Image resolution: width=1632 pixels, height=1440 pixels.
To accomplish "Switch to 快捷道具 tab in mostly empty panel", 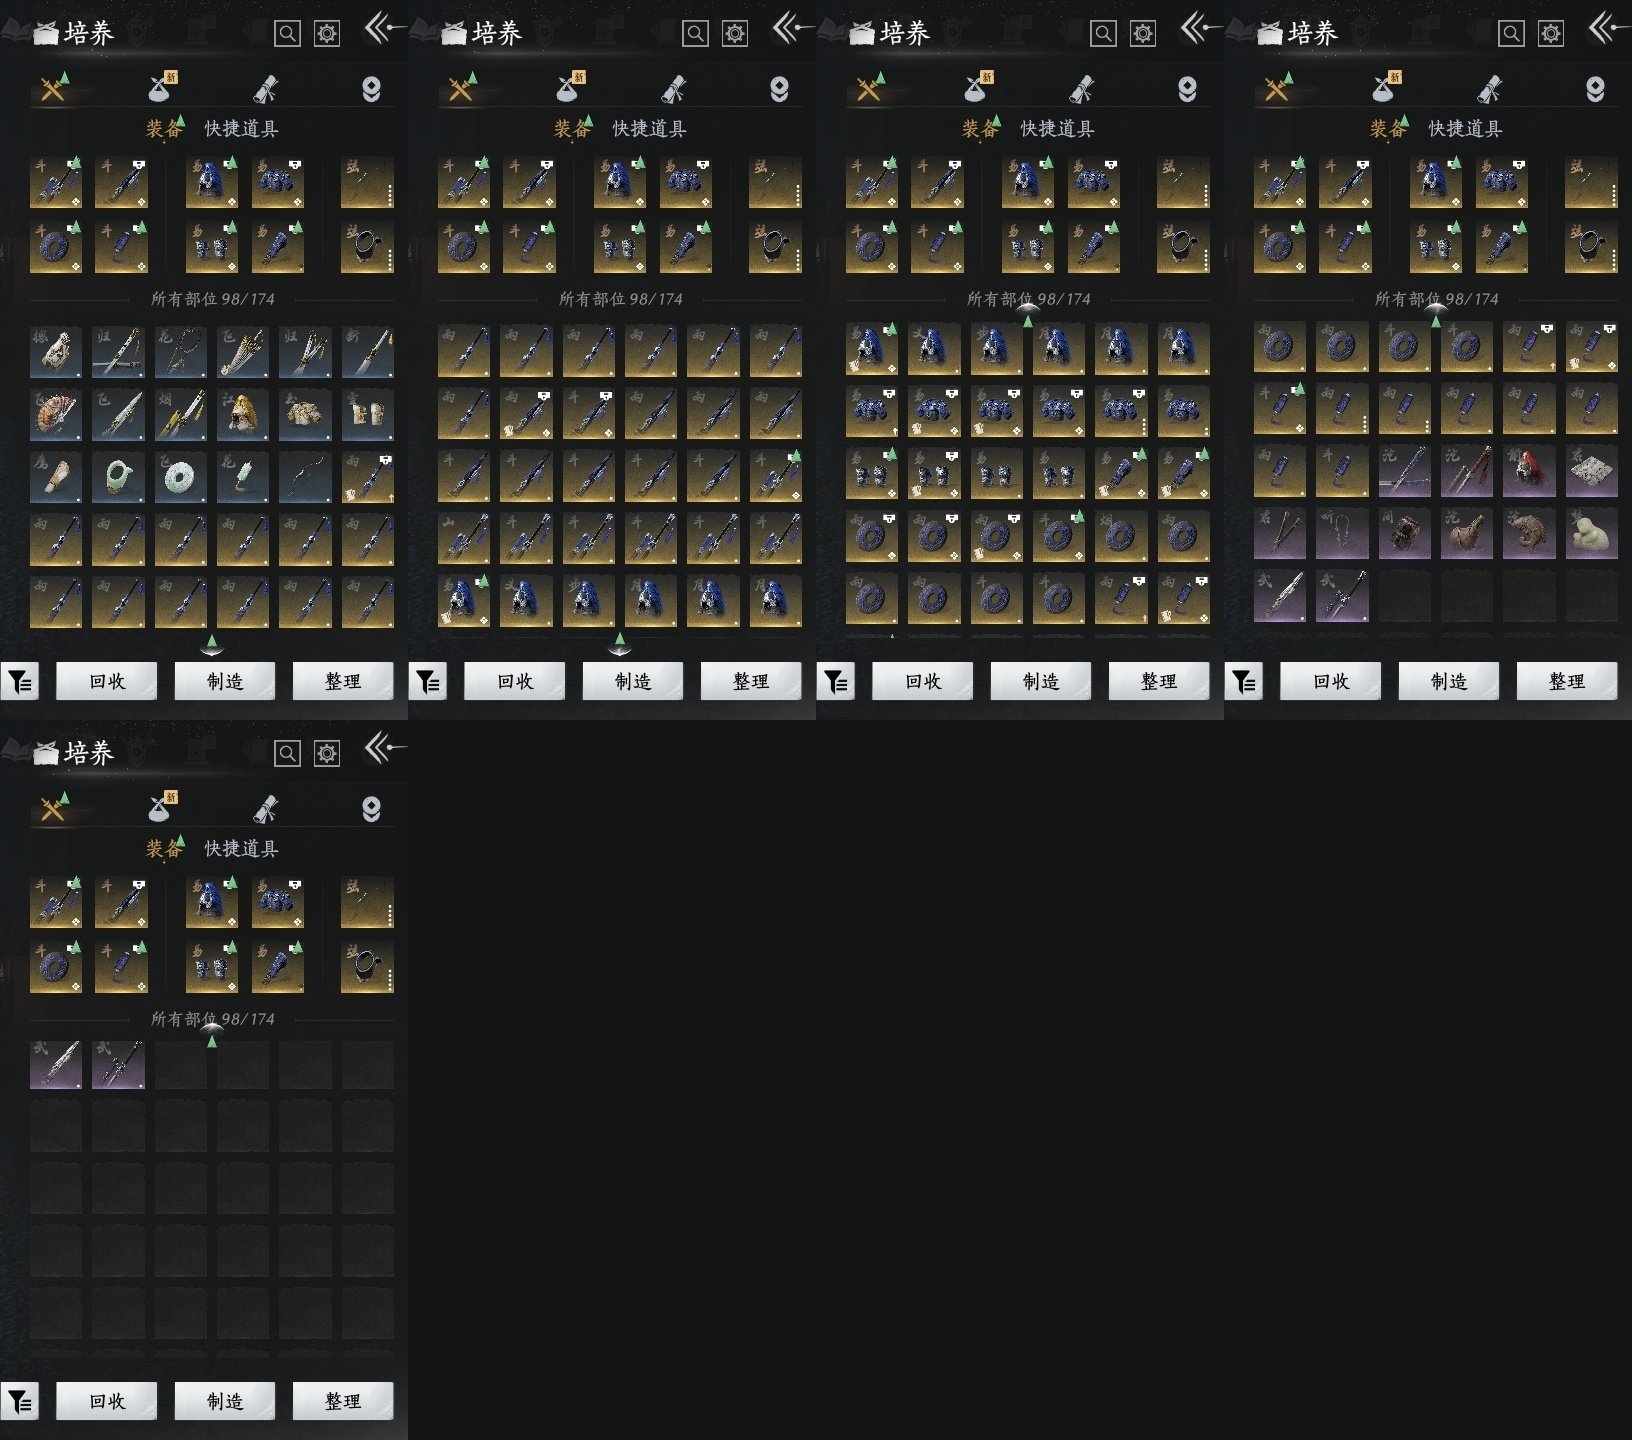I will 241,848.
